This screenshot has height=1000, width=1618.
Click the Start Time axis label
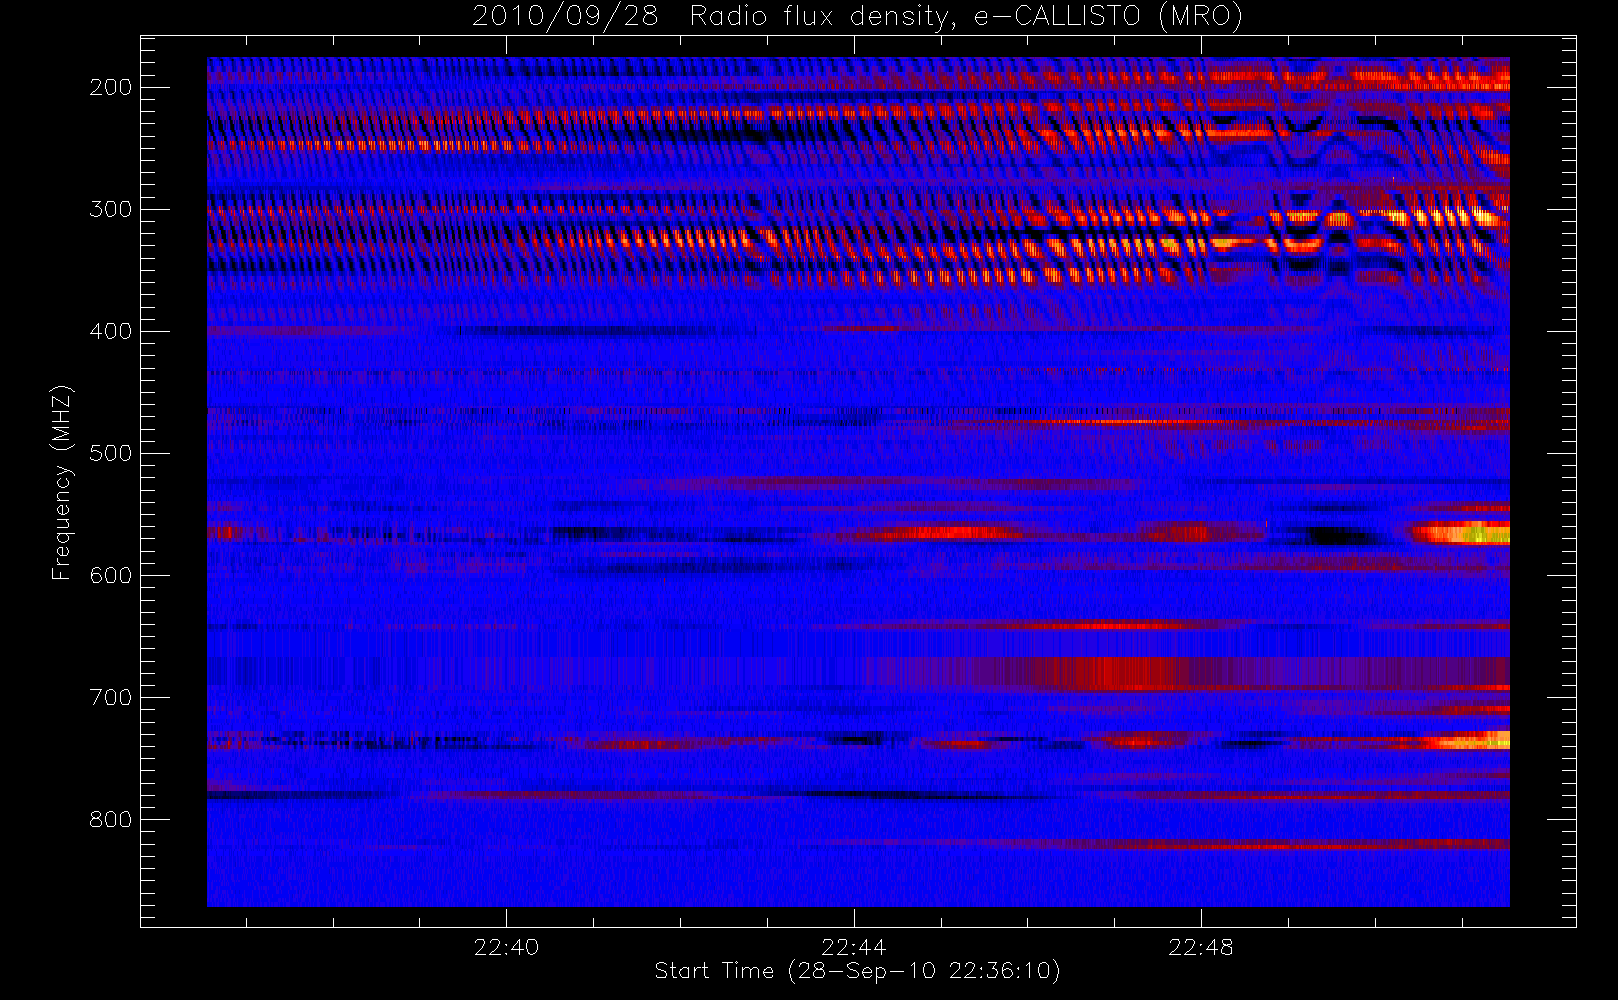tap(858, 971)
